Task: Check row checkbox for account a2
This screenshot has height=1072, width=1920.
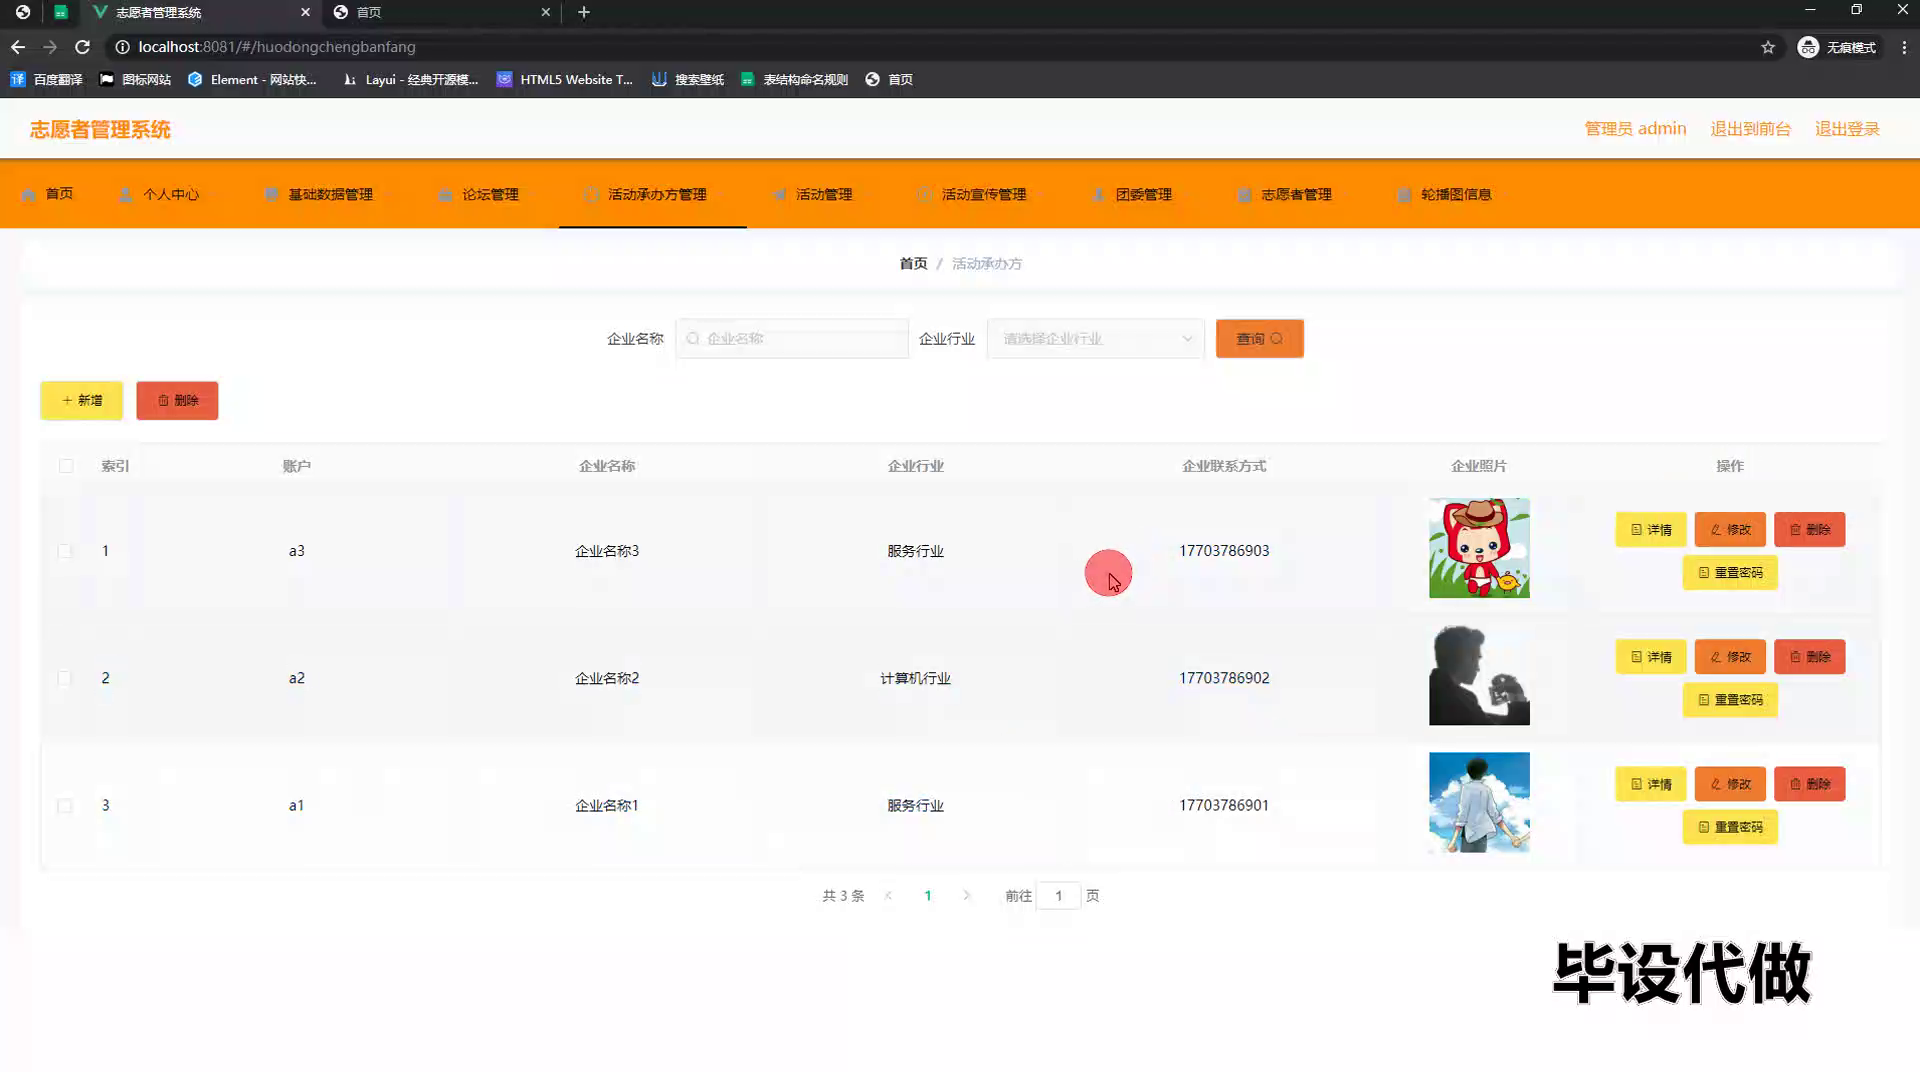Action: 65,678
